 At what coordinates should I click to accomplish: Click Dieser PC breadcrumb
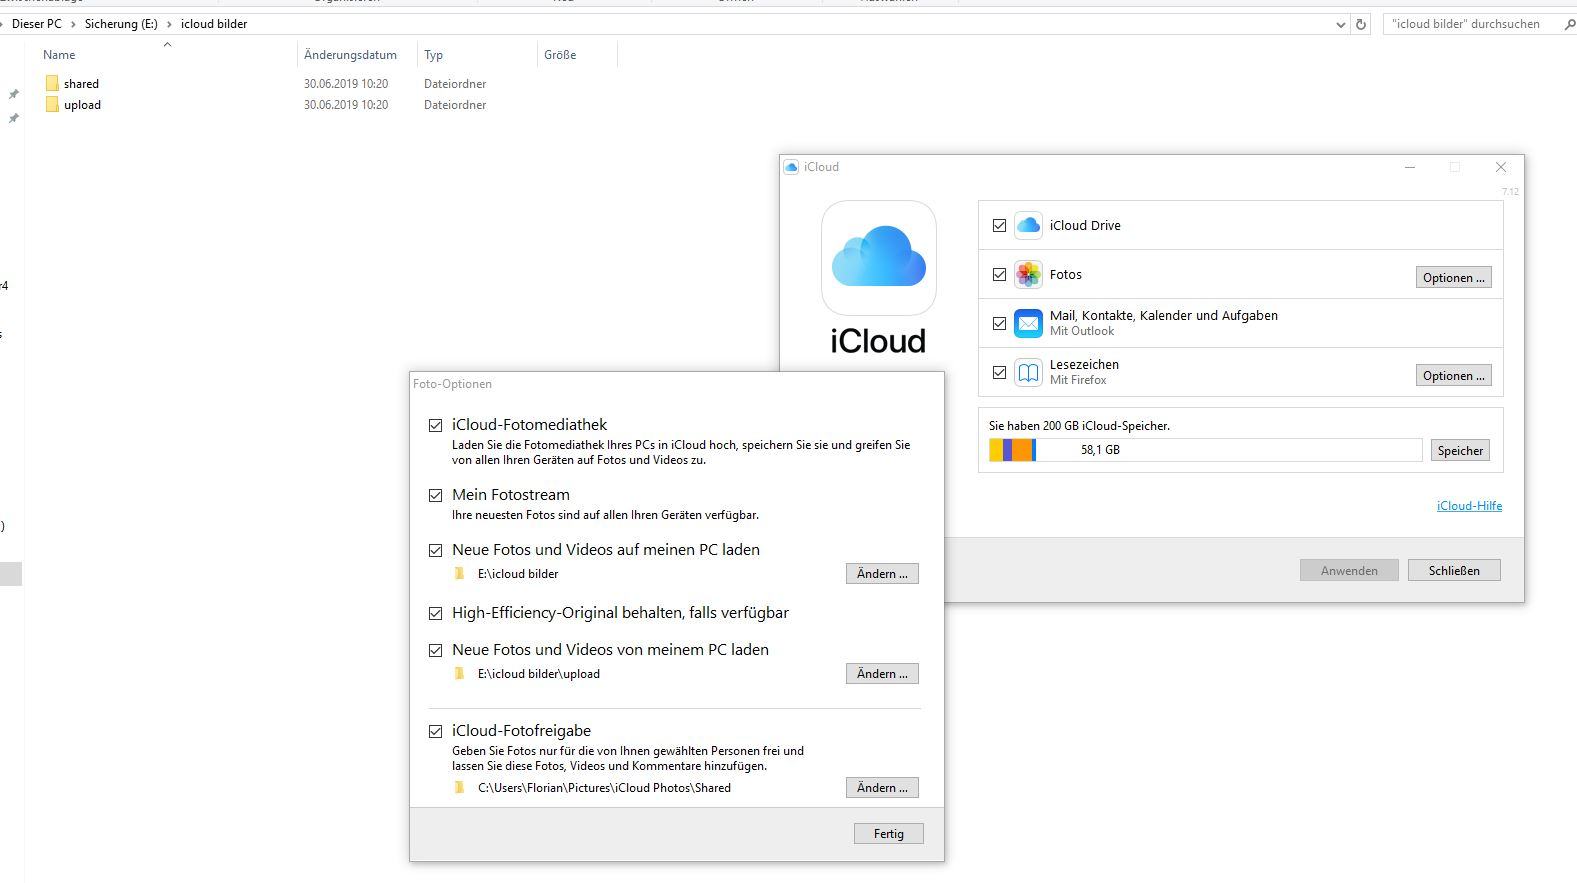(x=37, y=24)
